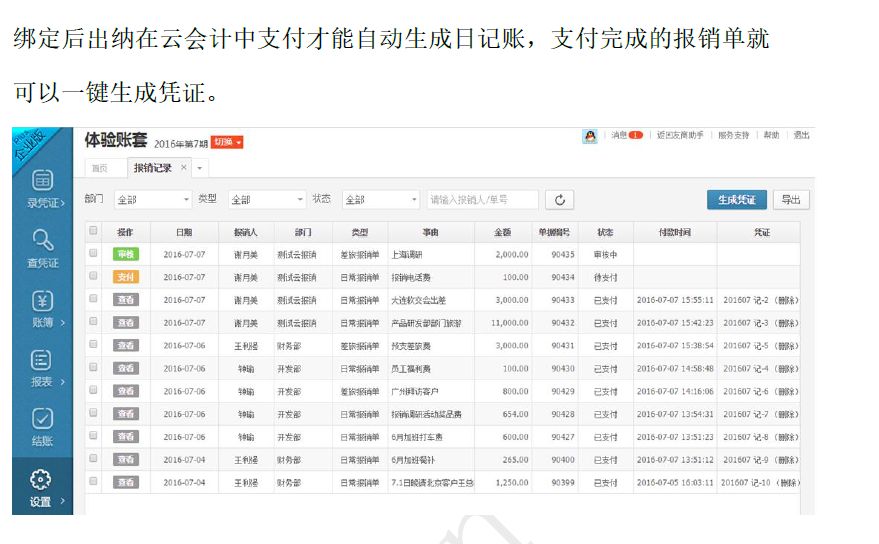The image size is (879, 544).
Task: Open the 状态 dropdown filter
Action: pyautogui.click(x=380, y=200)
